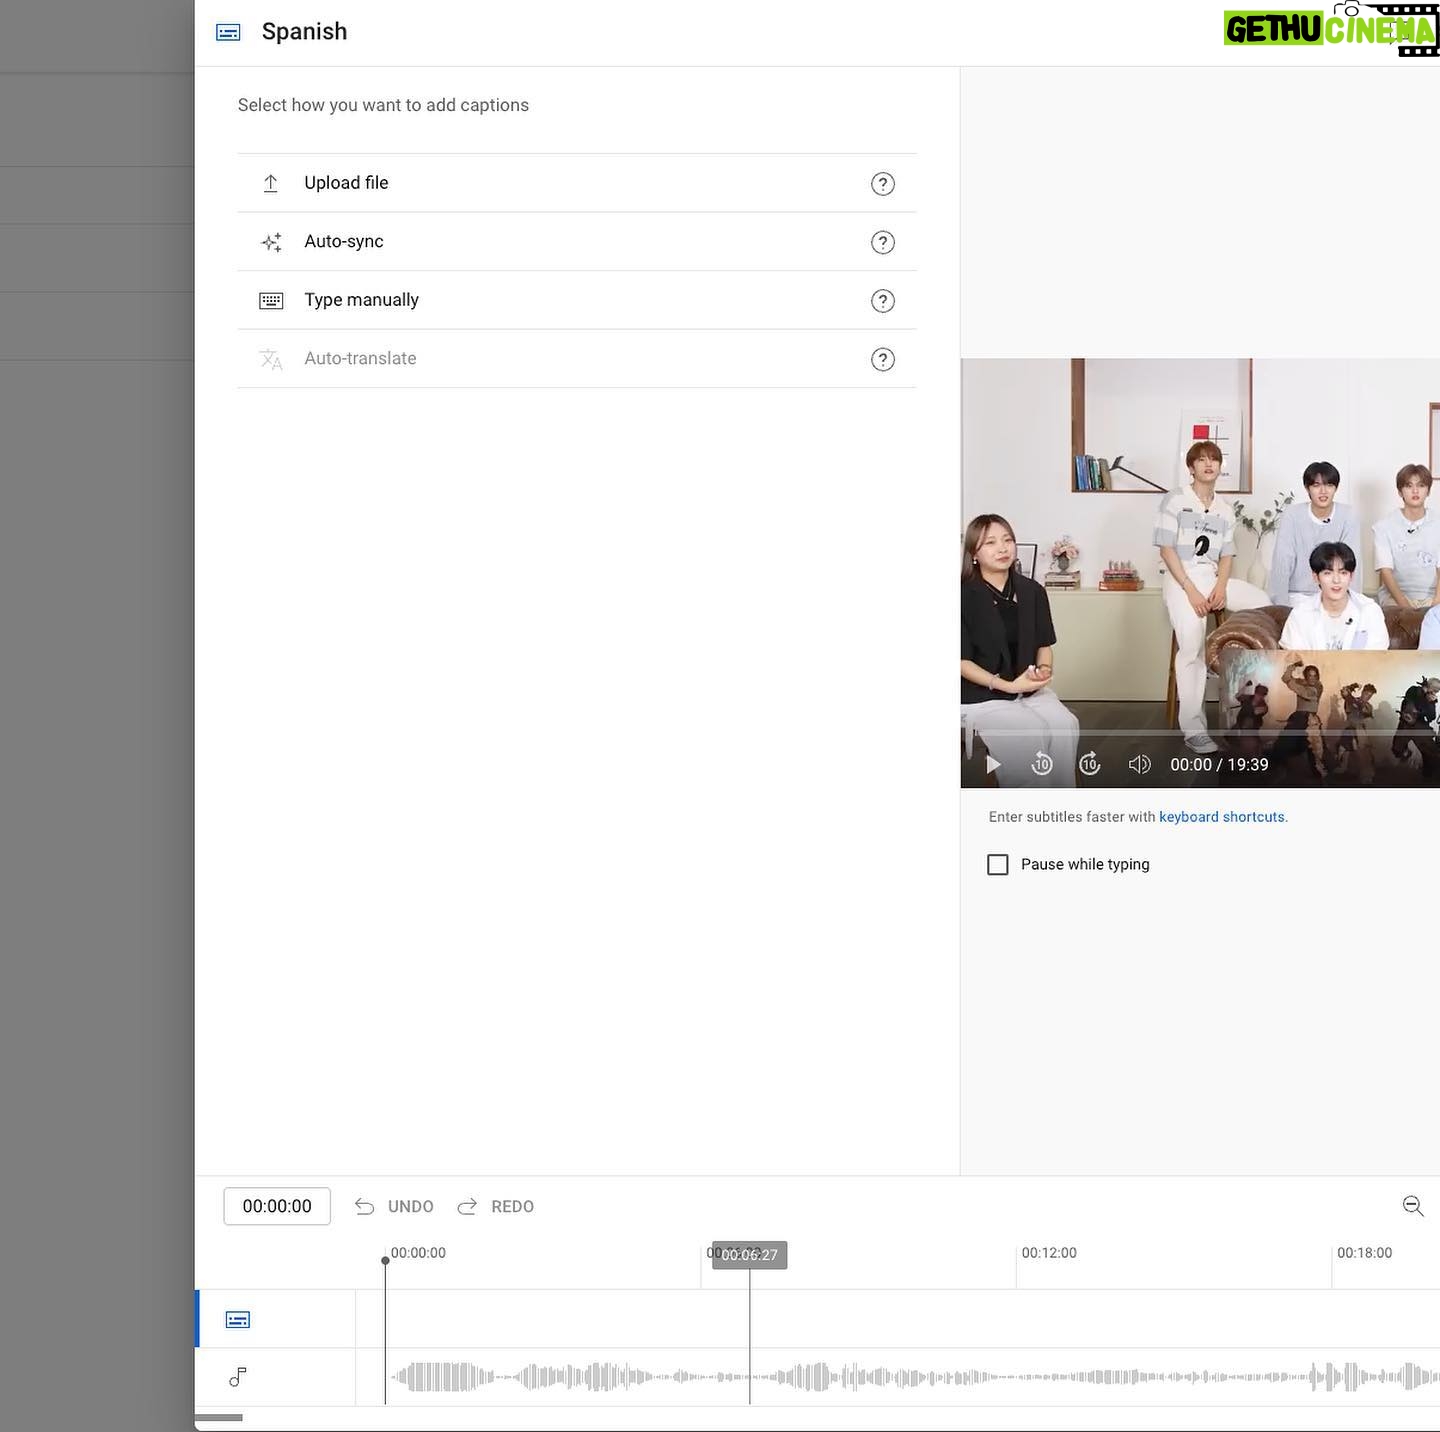Enable Pause while typing checkbox
1440x1432 pixels.
(998, 865)
